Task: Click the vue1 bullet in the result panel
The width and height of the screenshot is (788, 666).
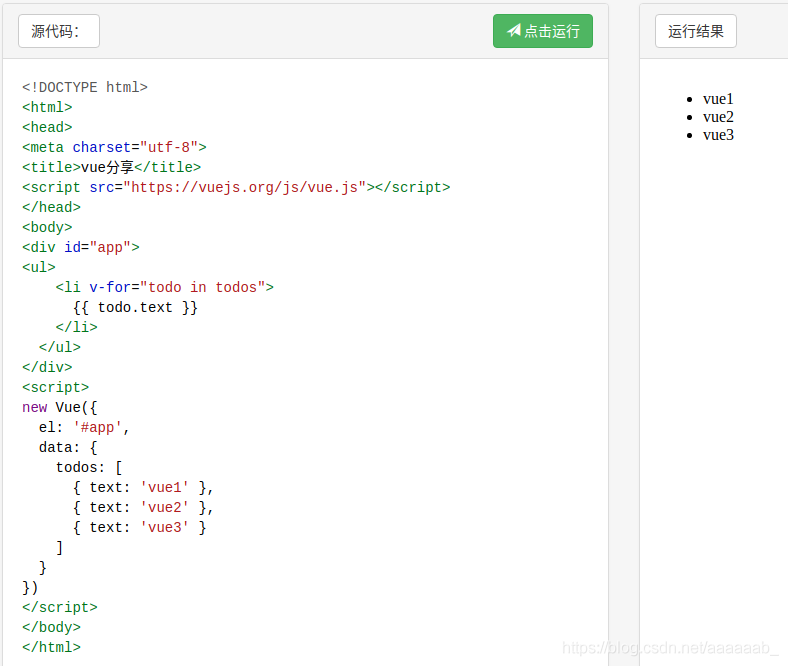Action: (x=718, y=99)
